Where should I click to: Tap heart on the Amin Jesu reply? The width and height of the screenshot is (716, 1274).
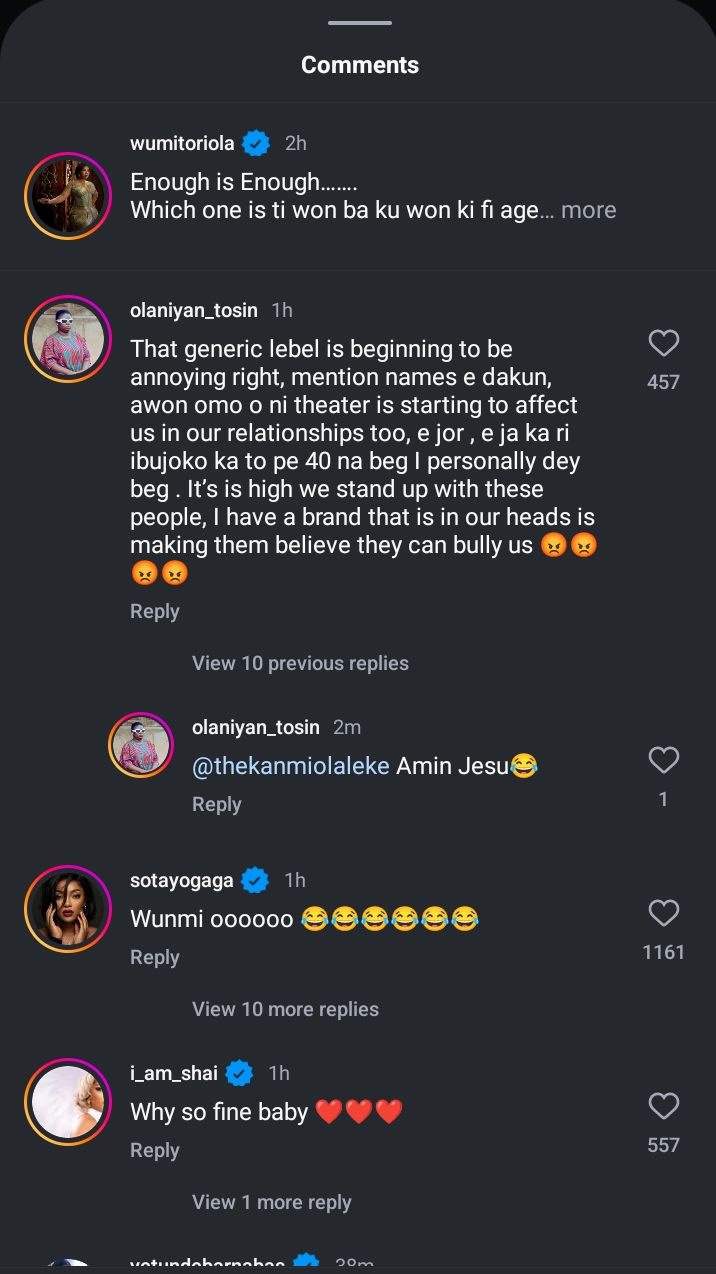(x=664, y=761)
